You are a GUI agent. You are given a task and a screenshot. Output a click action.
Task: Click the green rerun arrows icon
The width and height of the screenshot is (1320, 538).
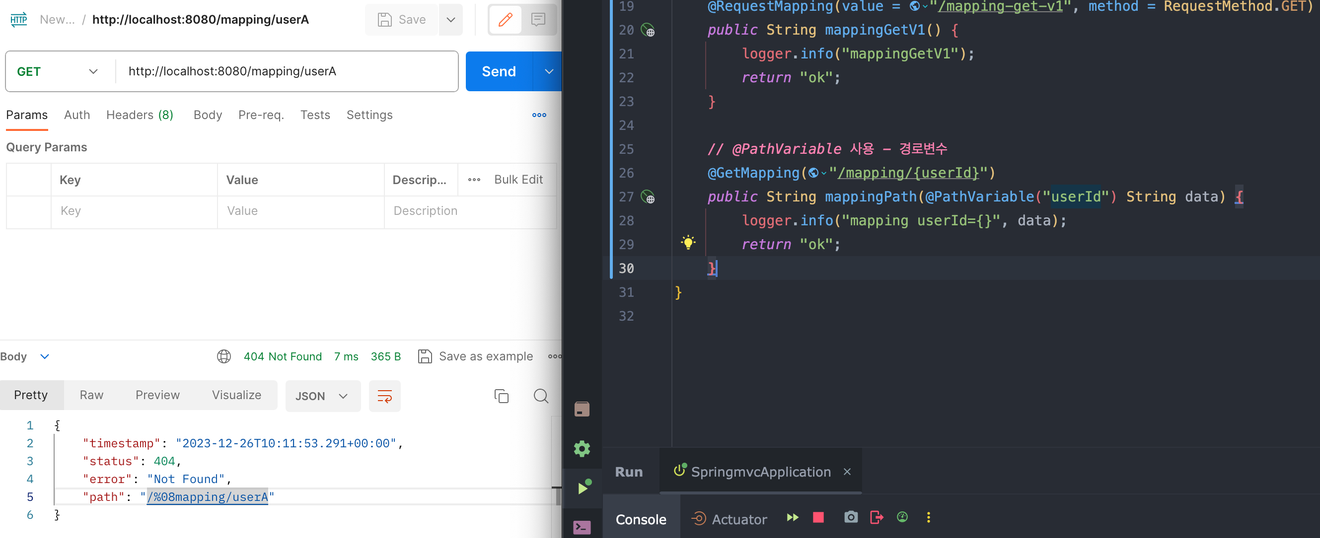(x=792, y=518)
